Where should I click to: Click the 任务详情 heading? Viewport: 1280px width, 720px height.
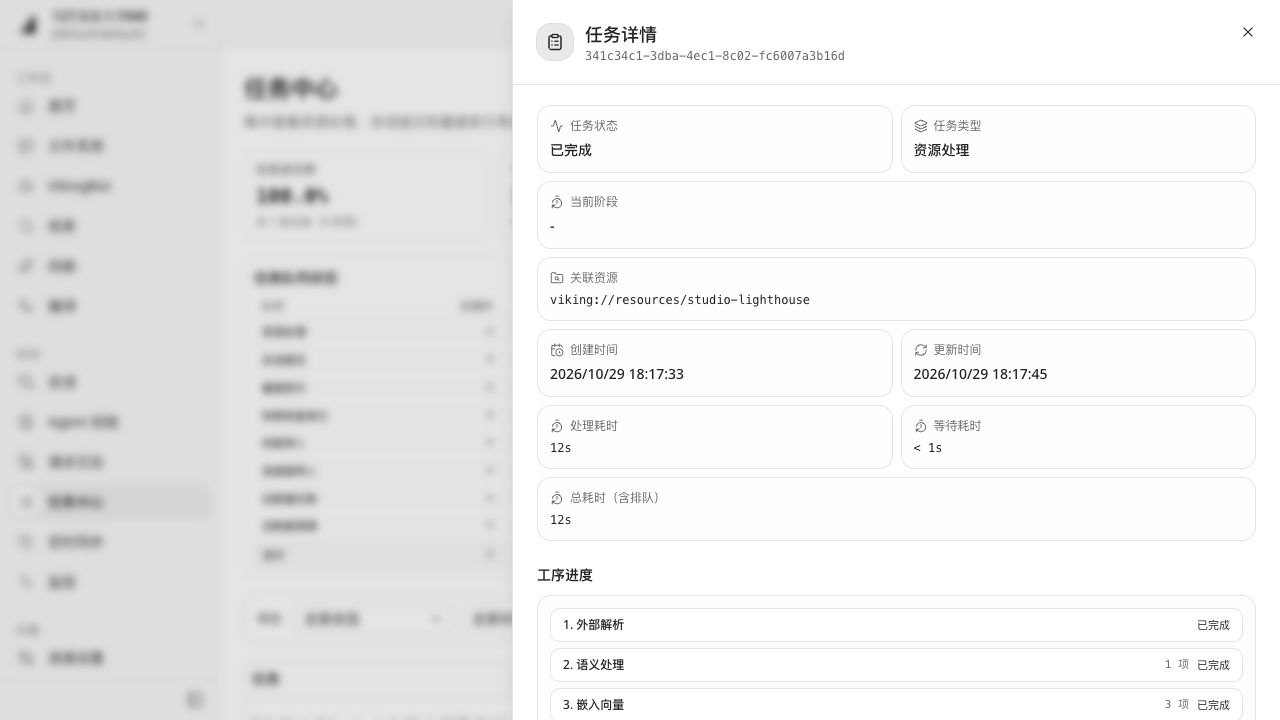click(x=621, y=35)
